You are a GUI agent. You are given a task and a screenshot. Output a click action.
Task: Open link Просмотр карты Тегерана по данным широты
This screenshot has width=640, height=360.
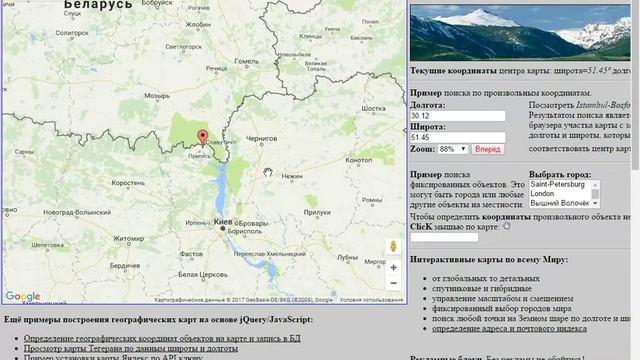point(131,349)
